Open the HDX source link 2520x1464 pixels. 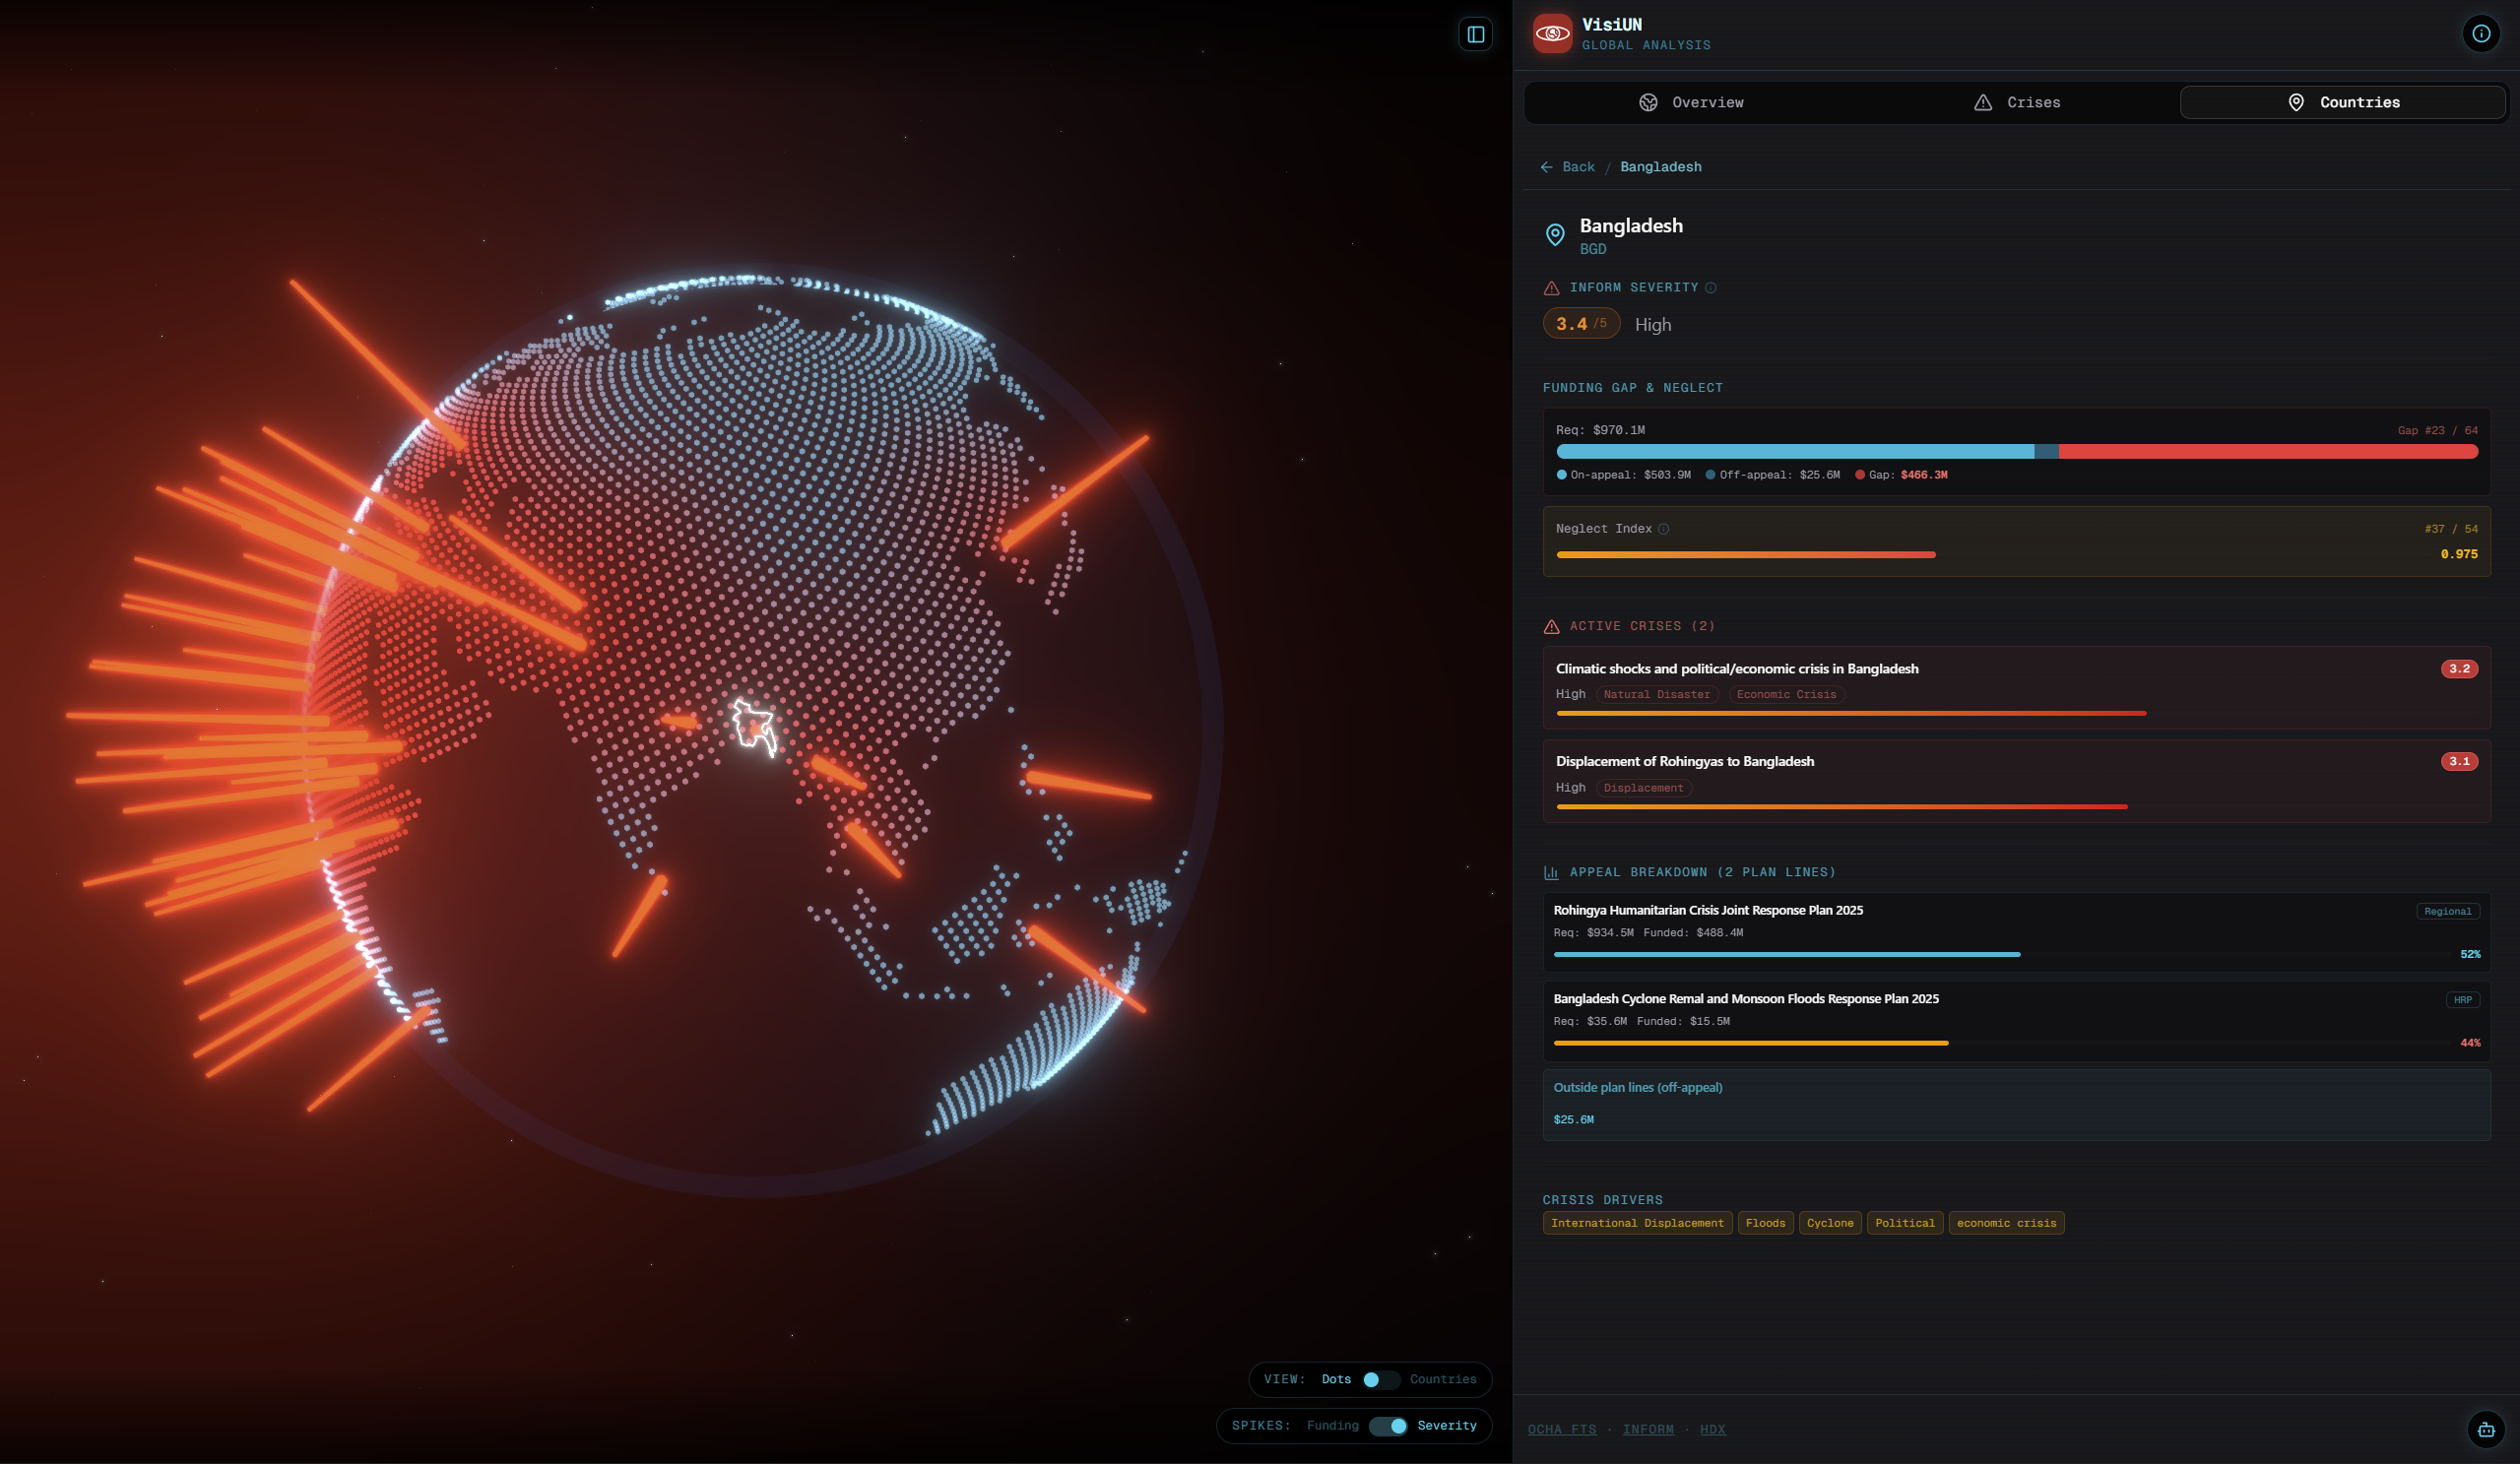click(x=1712, y=1429)
